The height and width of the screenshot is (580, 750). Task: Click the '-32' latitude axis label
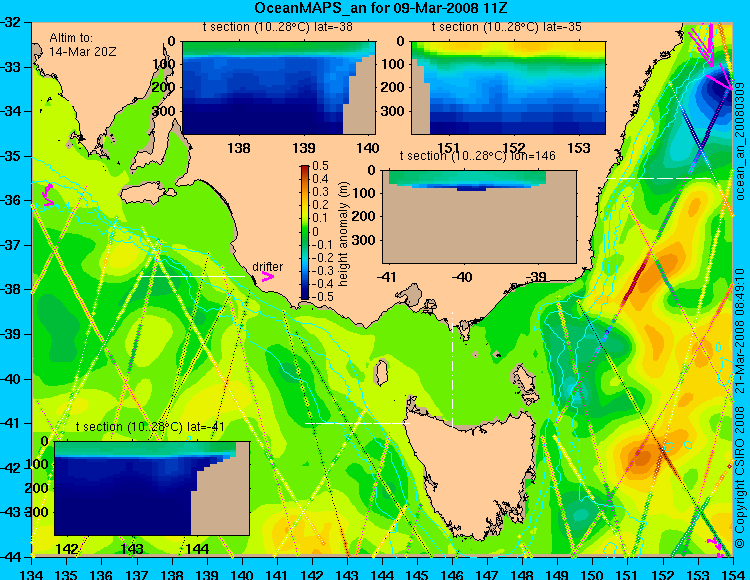(x=9, y=22)
